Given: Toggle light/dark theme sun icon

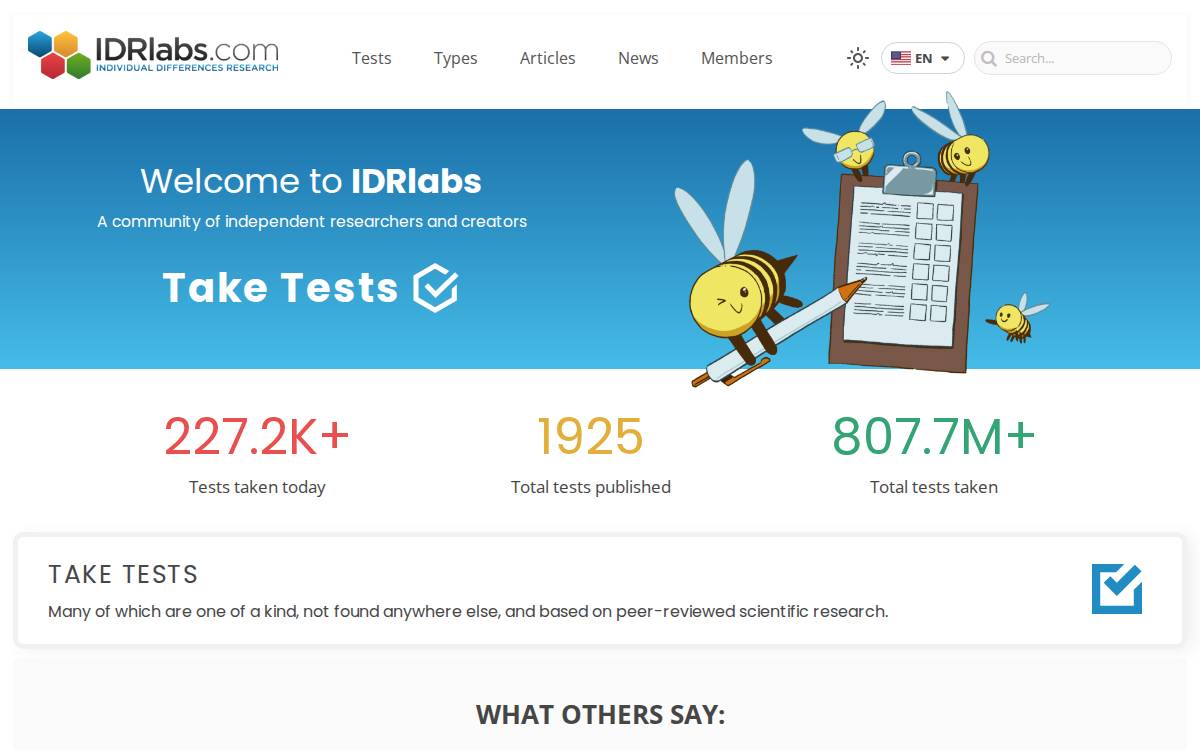Looking at the screenshot, I should [858, 58].
